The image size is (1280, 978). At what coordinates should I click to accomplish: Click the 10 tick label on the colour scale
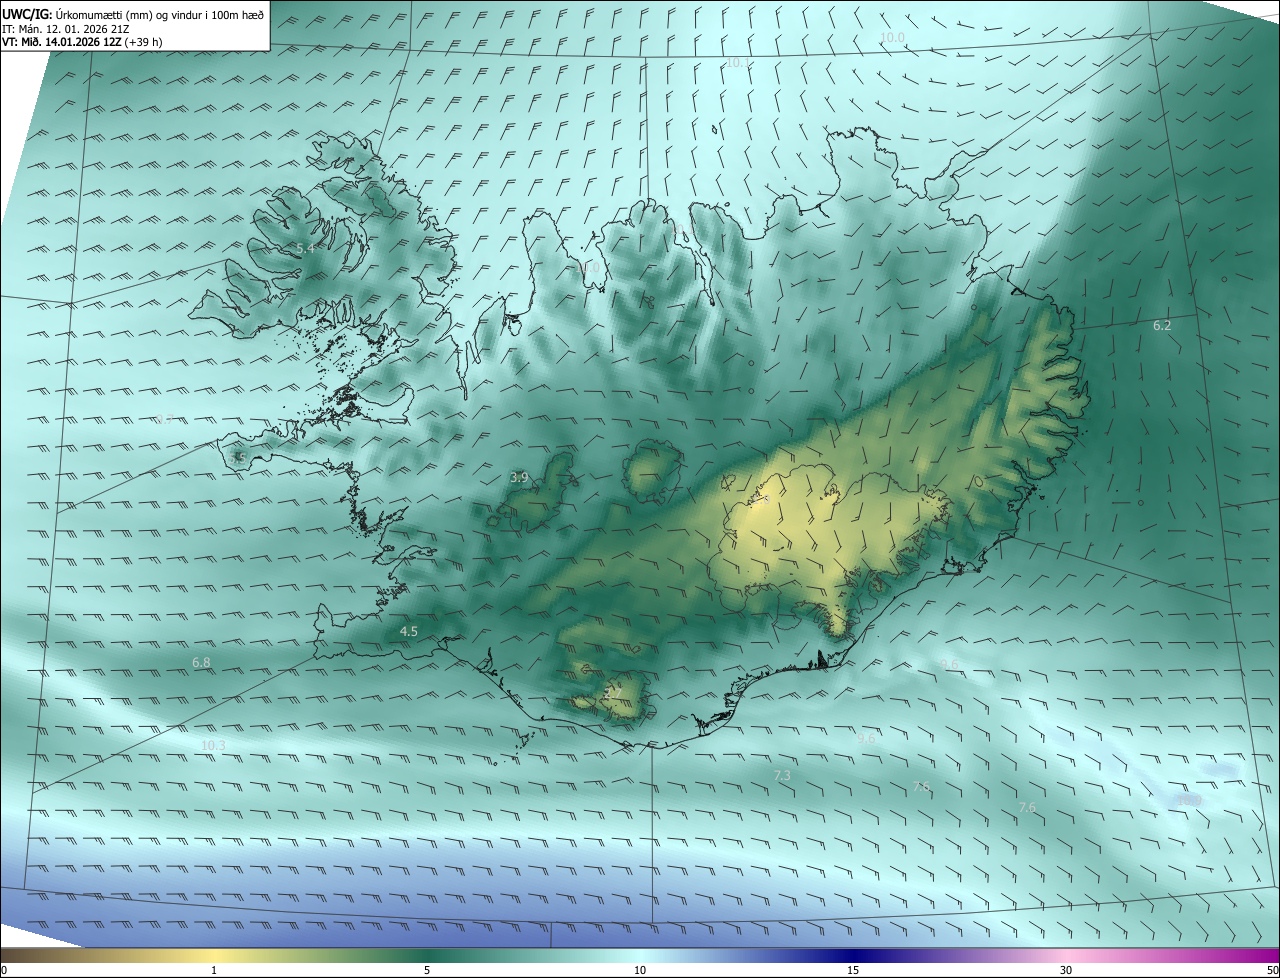pyautogui.click(x=640, y=970)
